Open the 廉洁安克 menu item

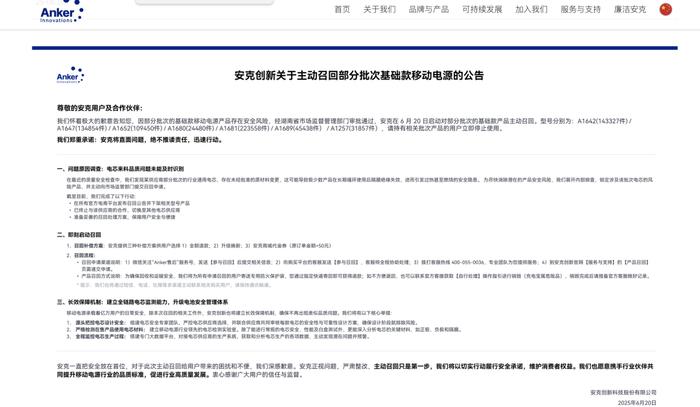click(630, 9)
